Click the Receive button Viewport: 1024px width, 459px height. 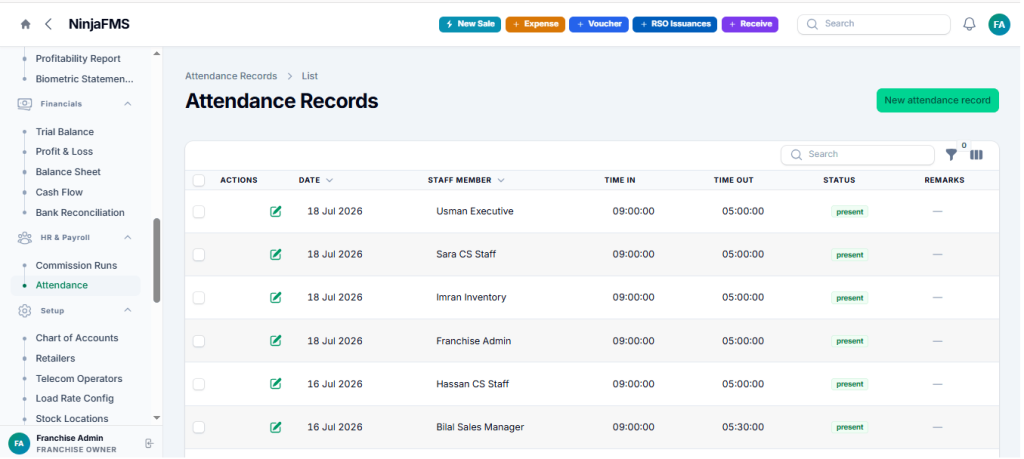pos(750,24)
